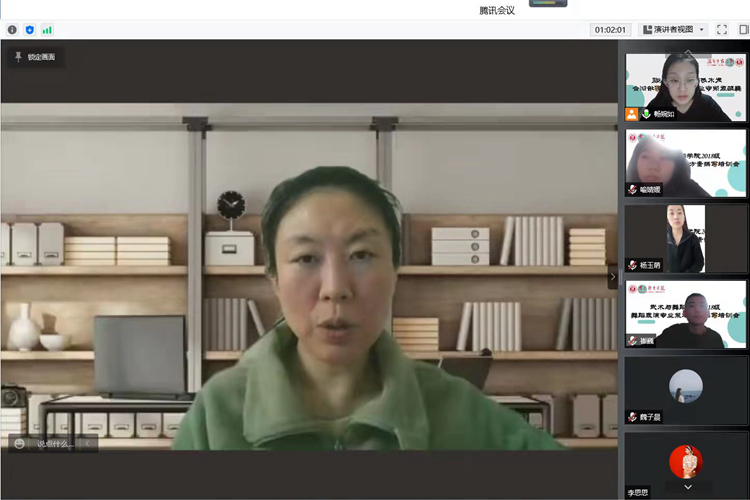
Task: Click the sidebar layout icon at top right
Action: (741, 30)
